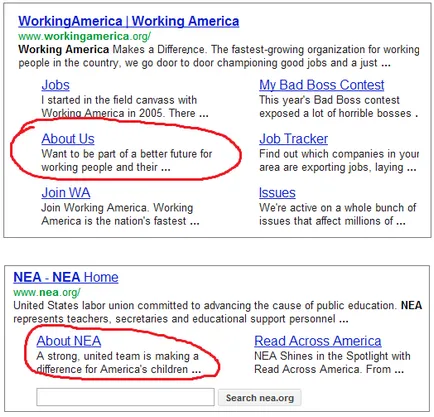Click the Search nea.org button
434x417 pixels.
pyautogui.click(x=260, y=398)
